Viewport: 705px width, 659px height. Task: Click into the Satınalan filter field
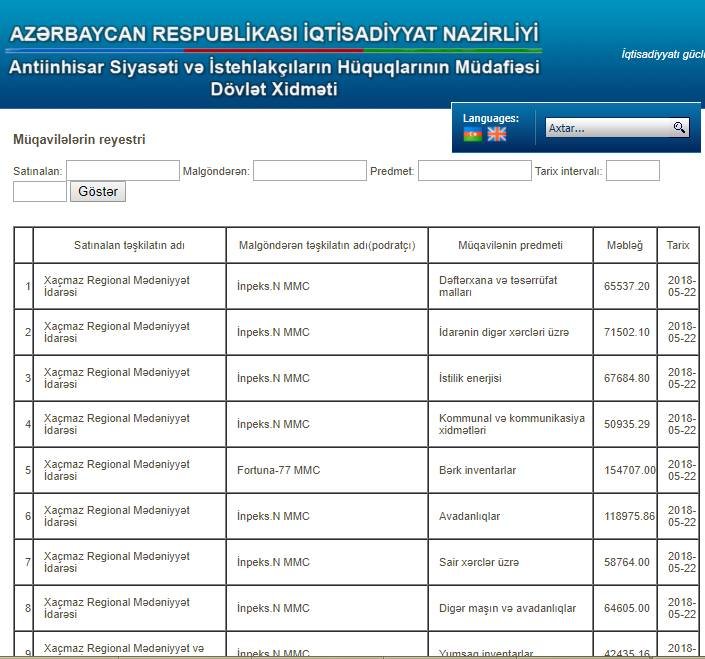pyautogui.click(x=122, y=171)
